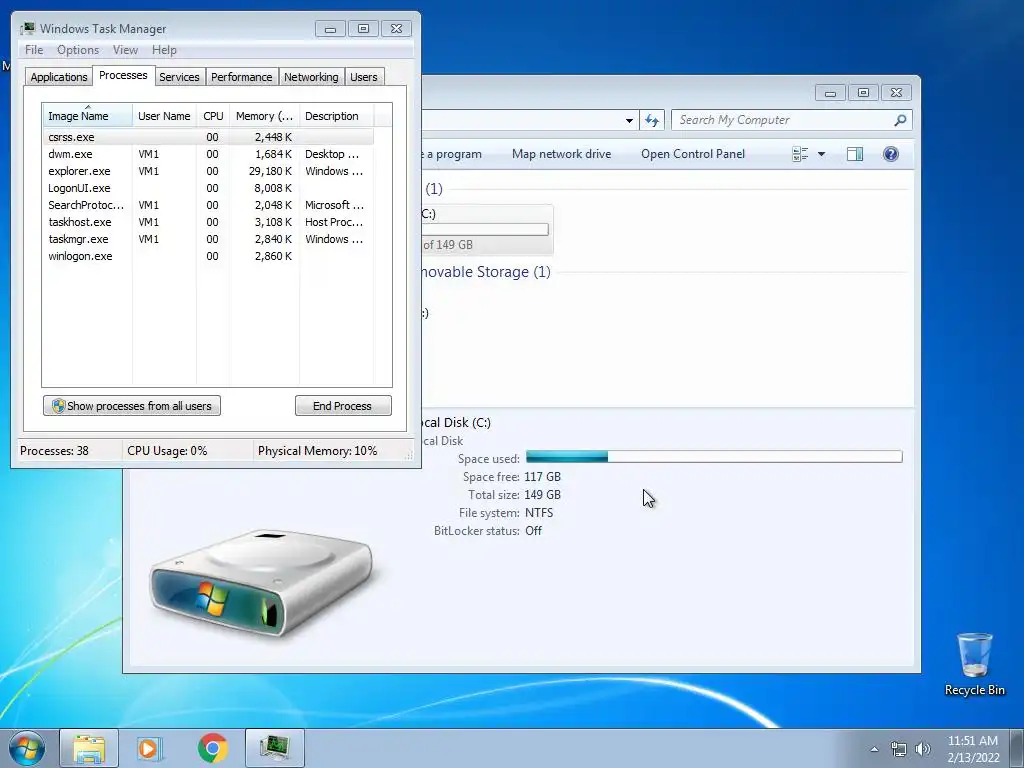
Task: Minimize the Explorer window
Action: pos(830,93)
